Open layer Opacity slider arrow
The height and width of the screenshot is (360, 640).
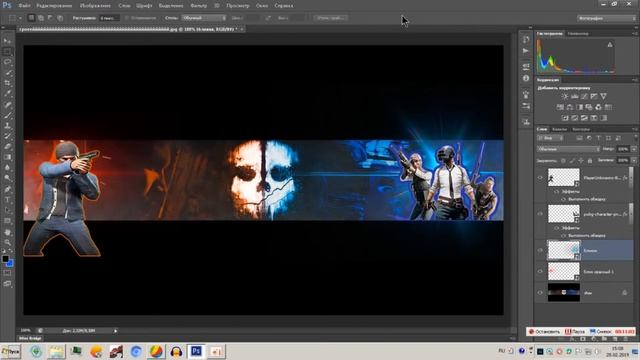634,149
